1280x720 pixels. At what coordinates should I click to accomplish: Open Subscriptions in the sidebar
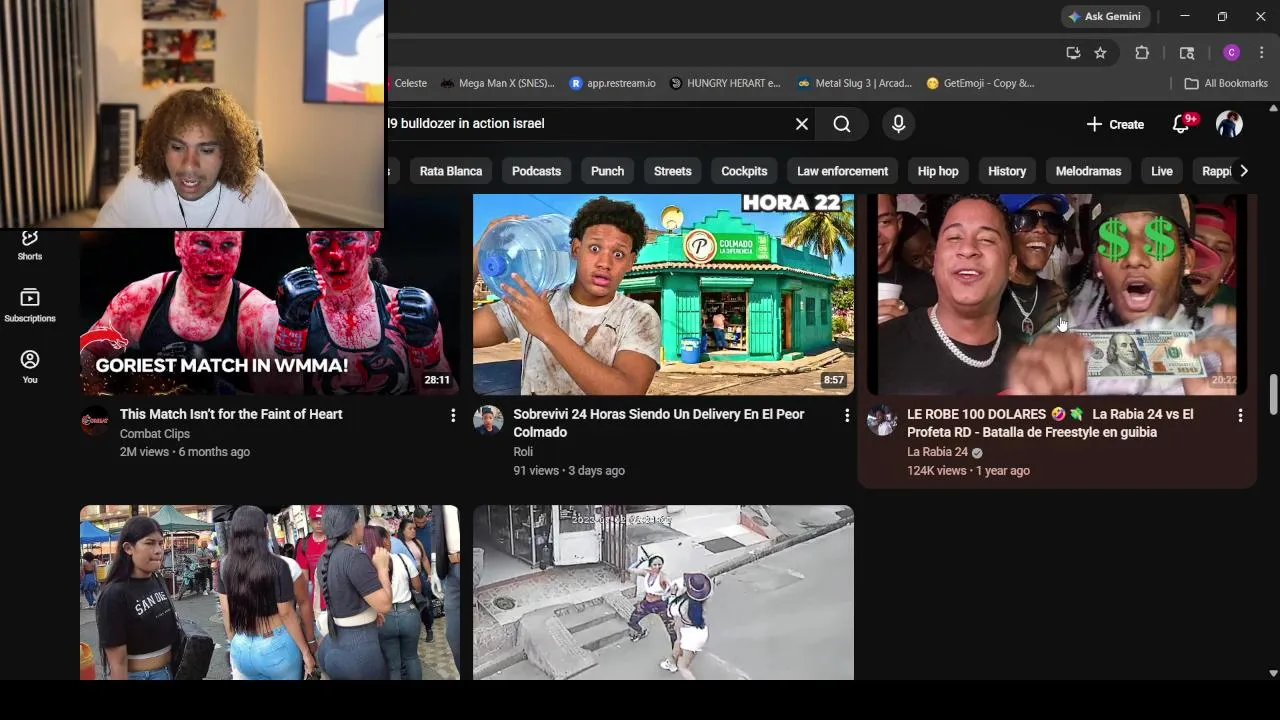[30, 306]
